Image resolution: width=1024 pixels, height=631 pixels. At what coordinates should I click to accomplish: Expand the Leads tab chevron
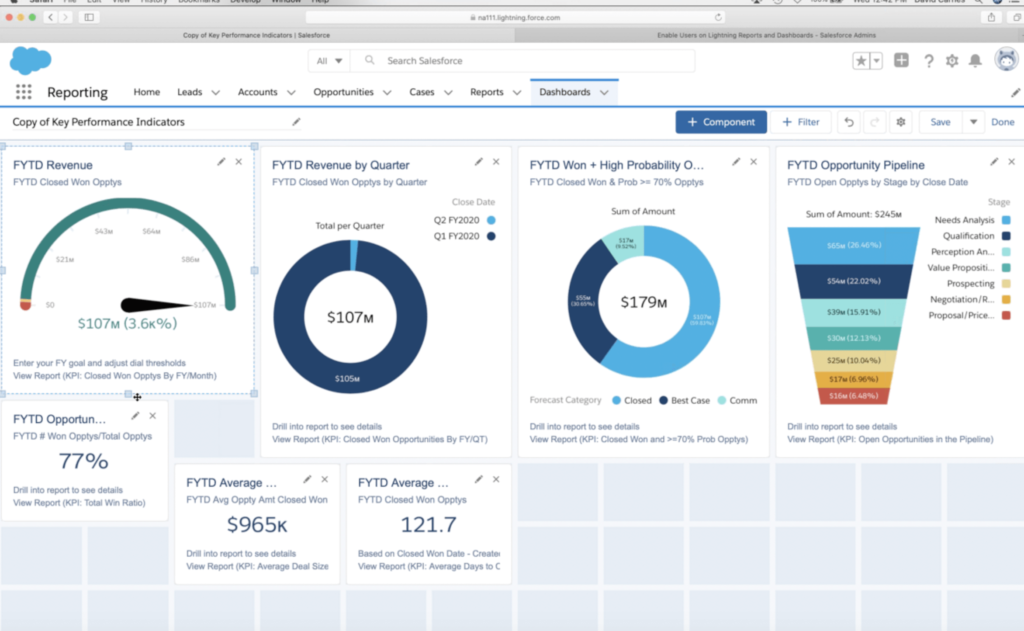[216, 93]
